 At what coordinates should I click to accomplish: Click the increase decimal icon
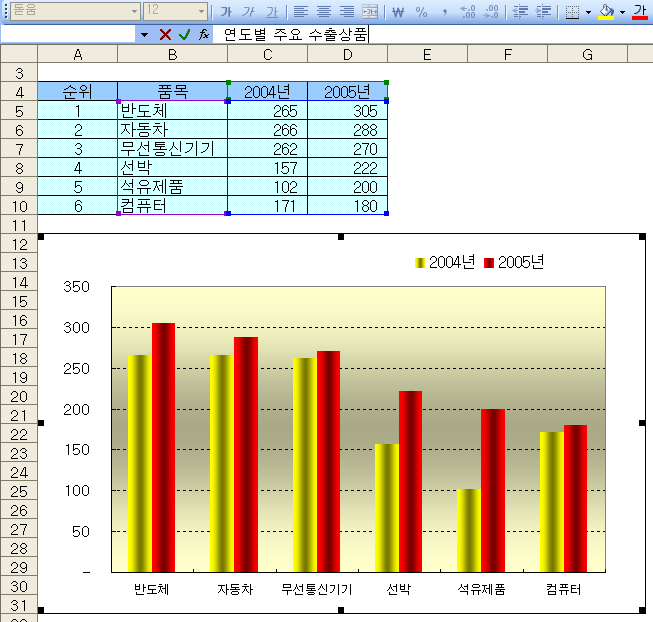coord(468,11)
